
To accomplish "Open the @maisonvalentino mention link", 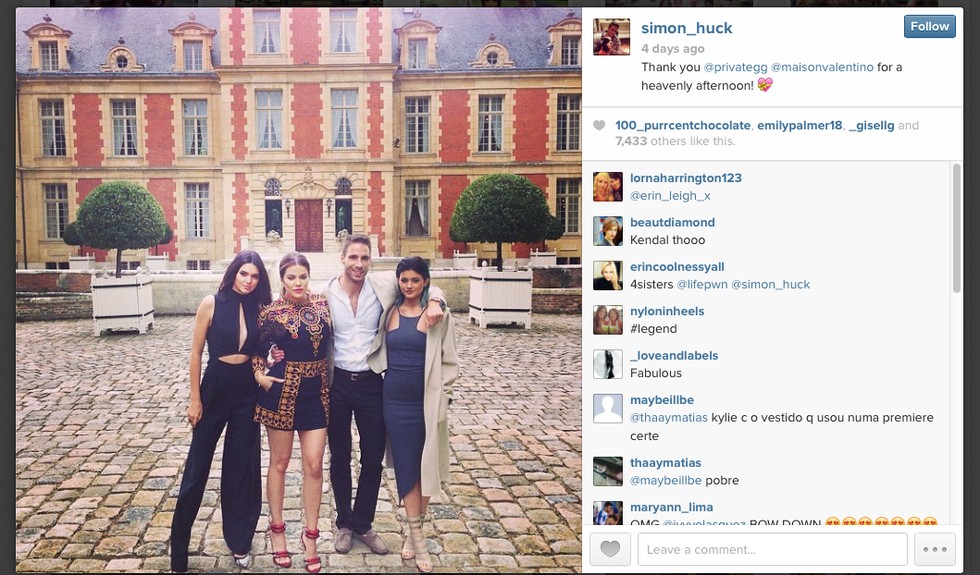I will click(822, 67).
